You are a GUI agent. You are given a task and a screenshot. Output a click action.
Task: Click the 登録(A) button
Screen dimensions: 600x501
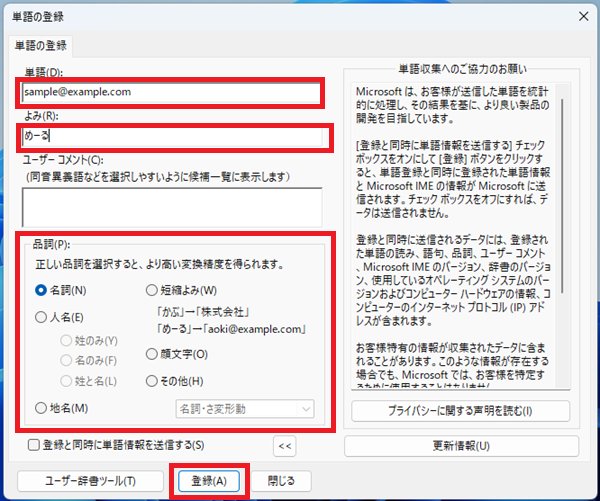[x=207, y=480]
